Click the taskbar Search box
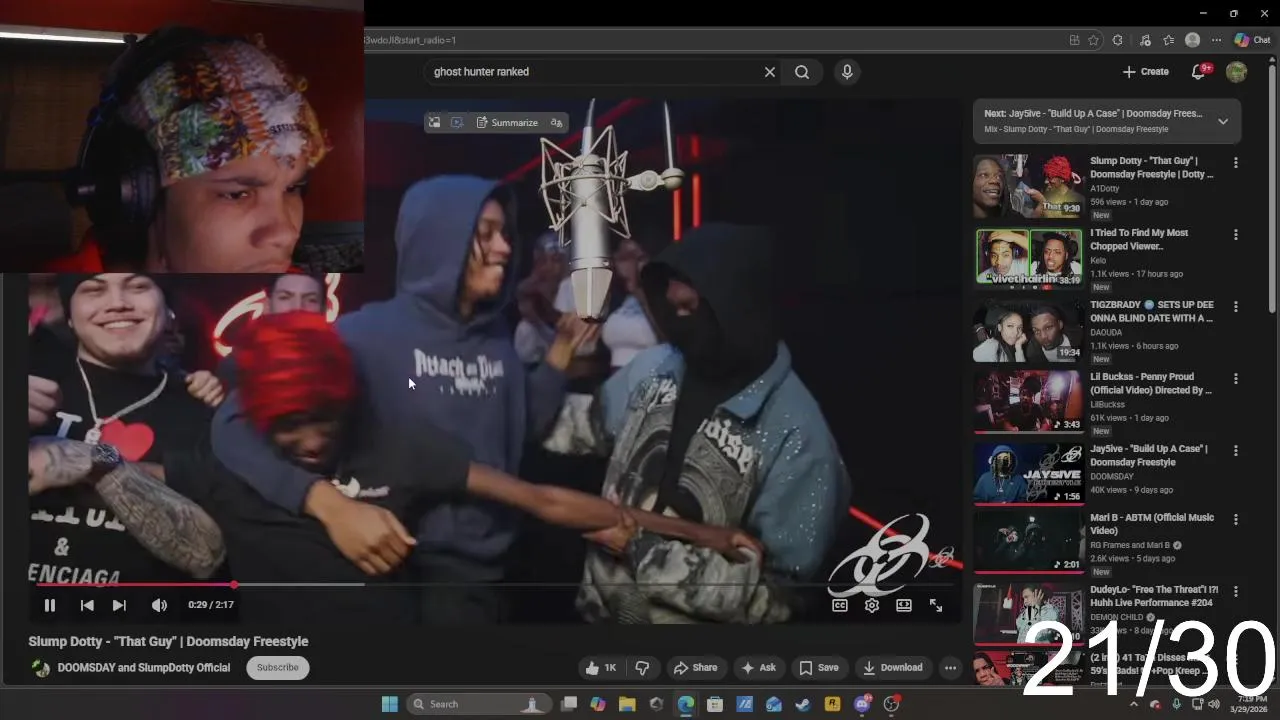The width and height of the screenshot is (1280, 720). point(478,704)
